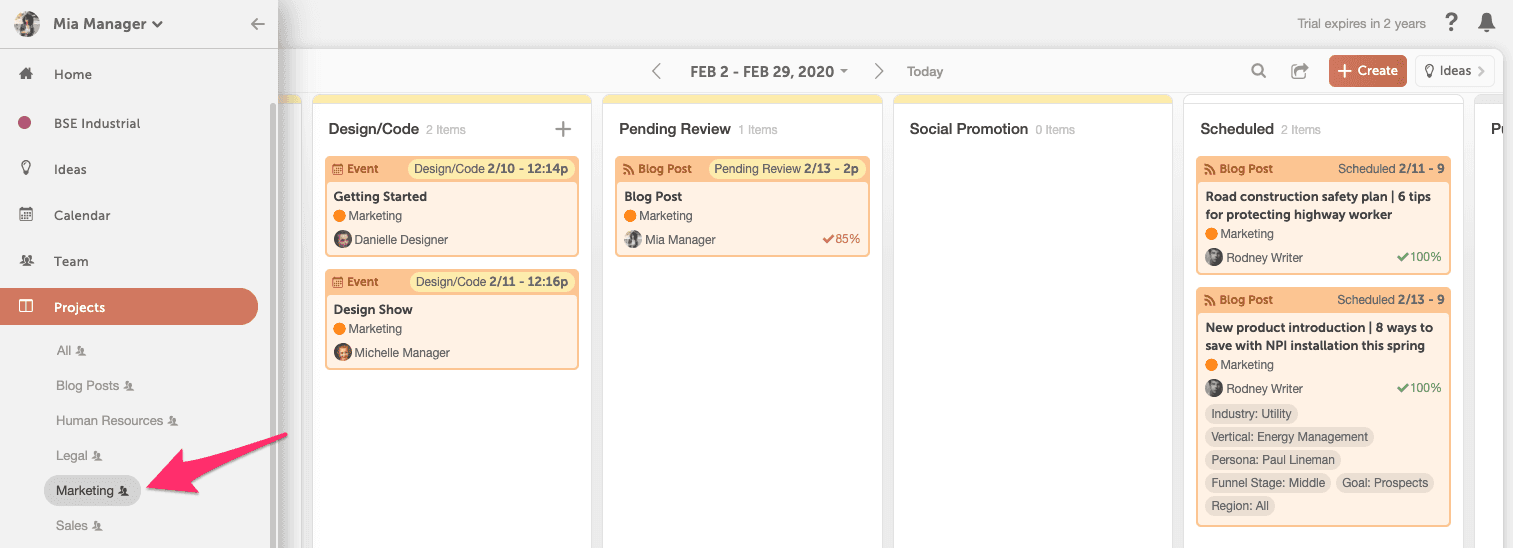Click the search magnifier icon
The image size is (1513, 548).
point(1259,71)
